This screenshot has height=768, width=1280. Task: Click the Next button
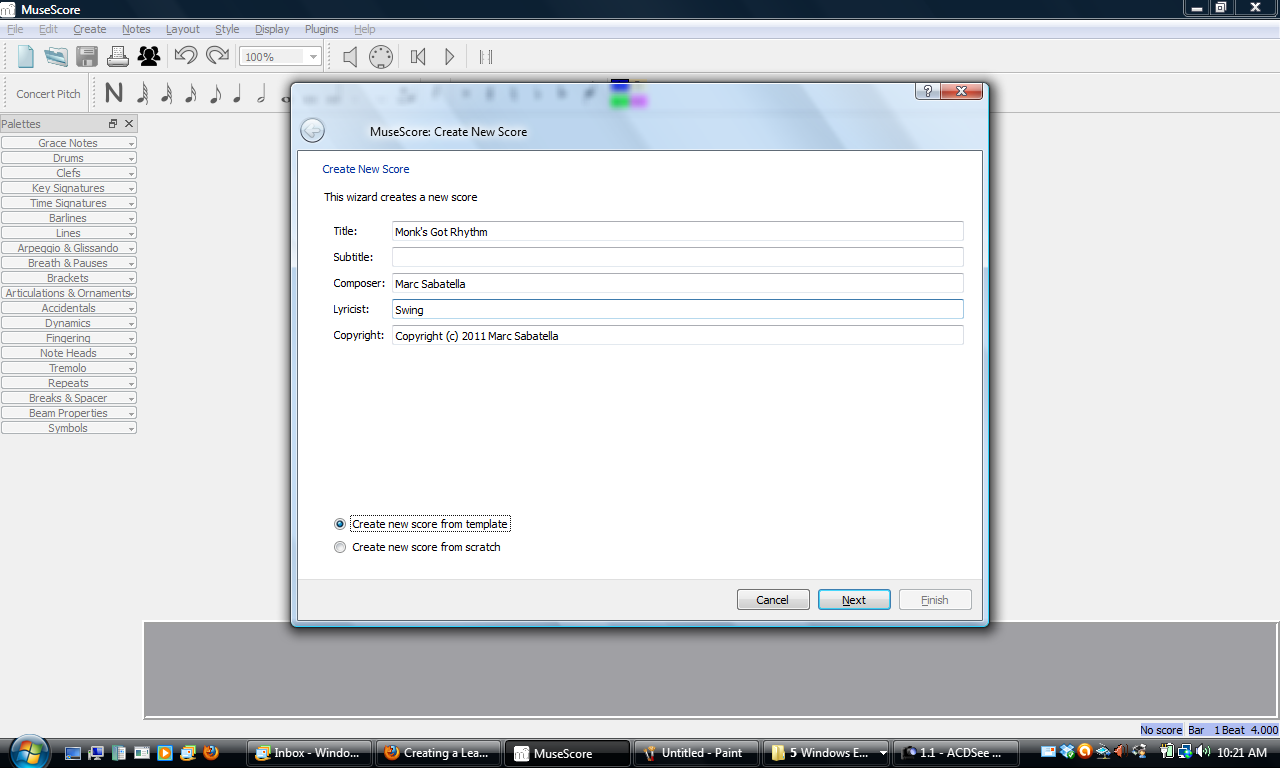854,600
